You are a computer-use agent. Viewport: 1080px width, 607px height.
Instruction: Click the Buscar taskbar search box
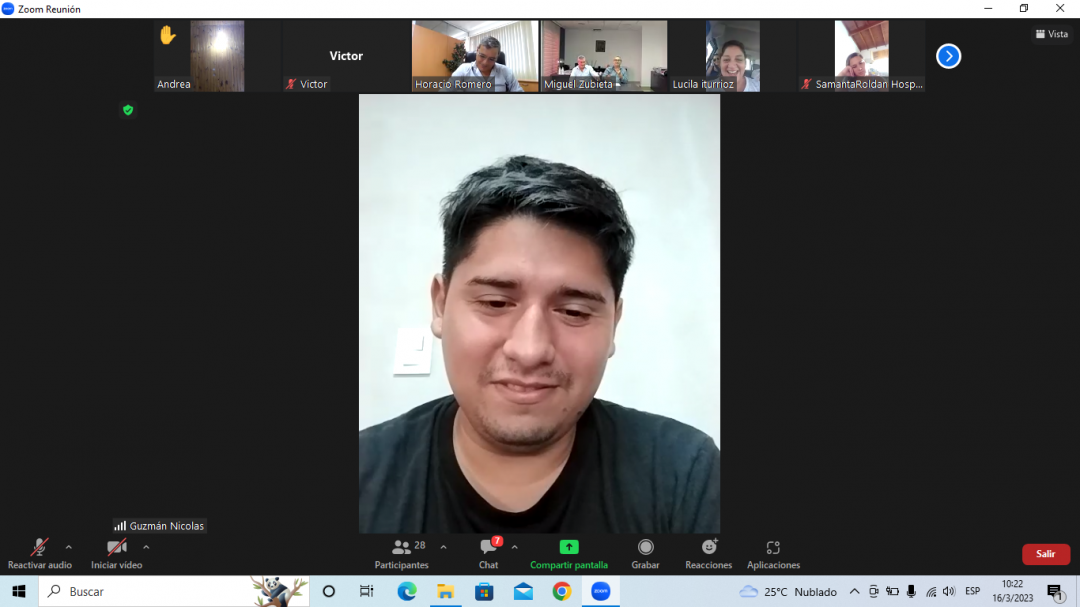click(x=174, y=591)
